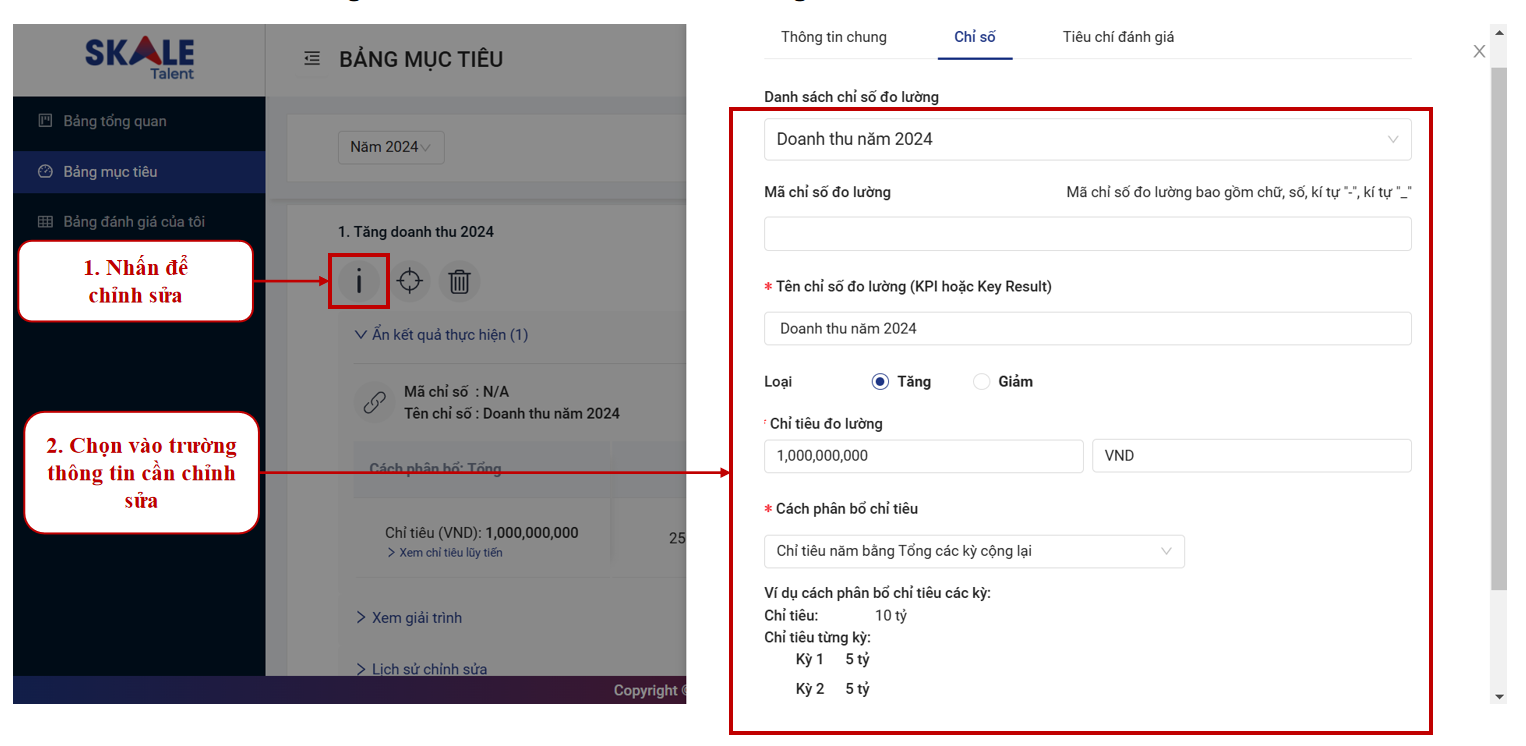Click the sidebar collapse menu icon
Viewport: 1526px width, 746px height.
point(312,59)
